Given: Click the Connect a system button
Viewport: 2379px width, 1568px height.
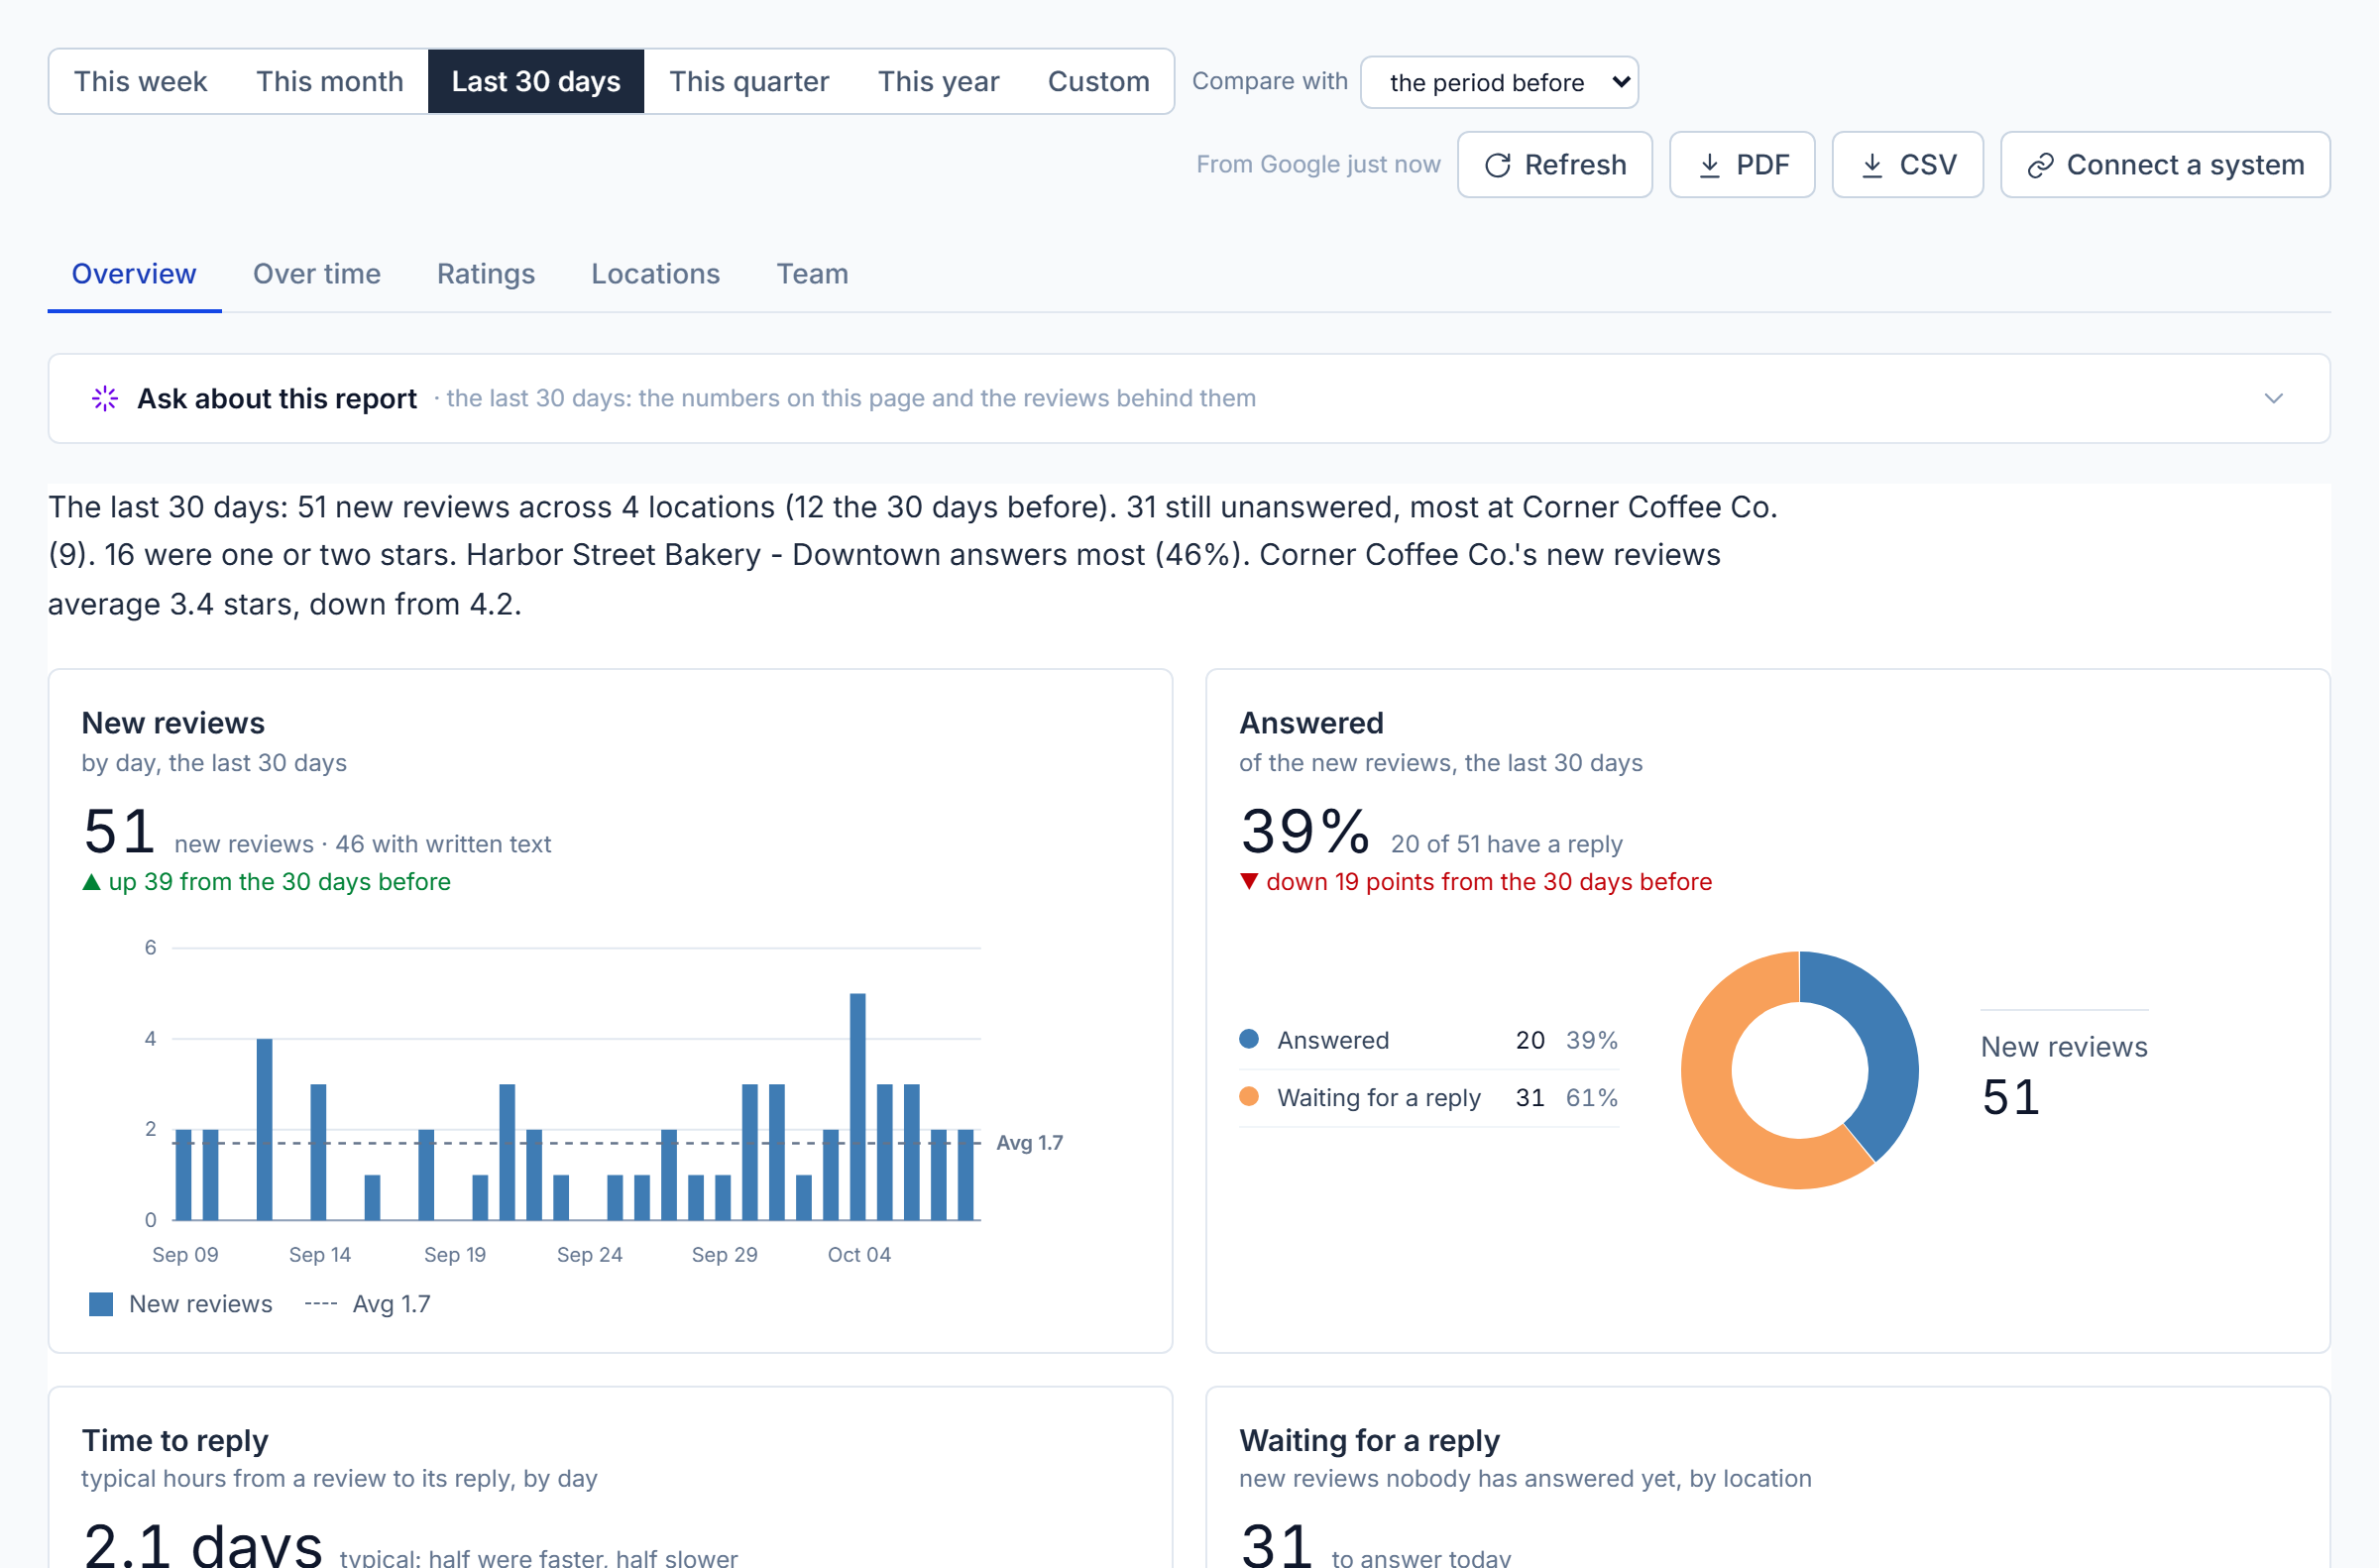Looking at the screenshot, I should tap(2165, 165).
